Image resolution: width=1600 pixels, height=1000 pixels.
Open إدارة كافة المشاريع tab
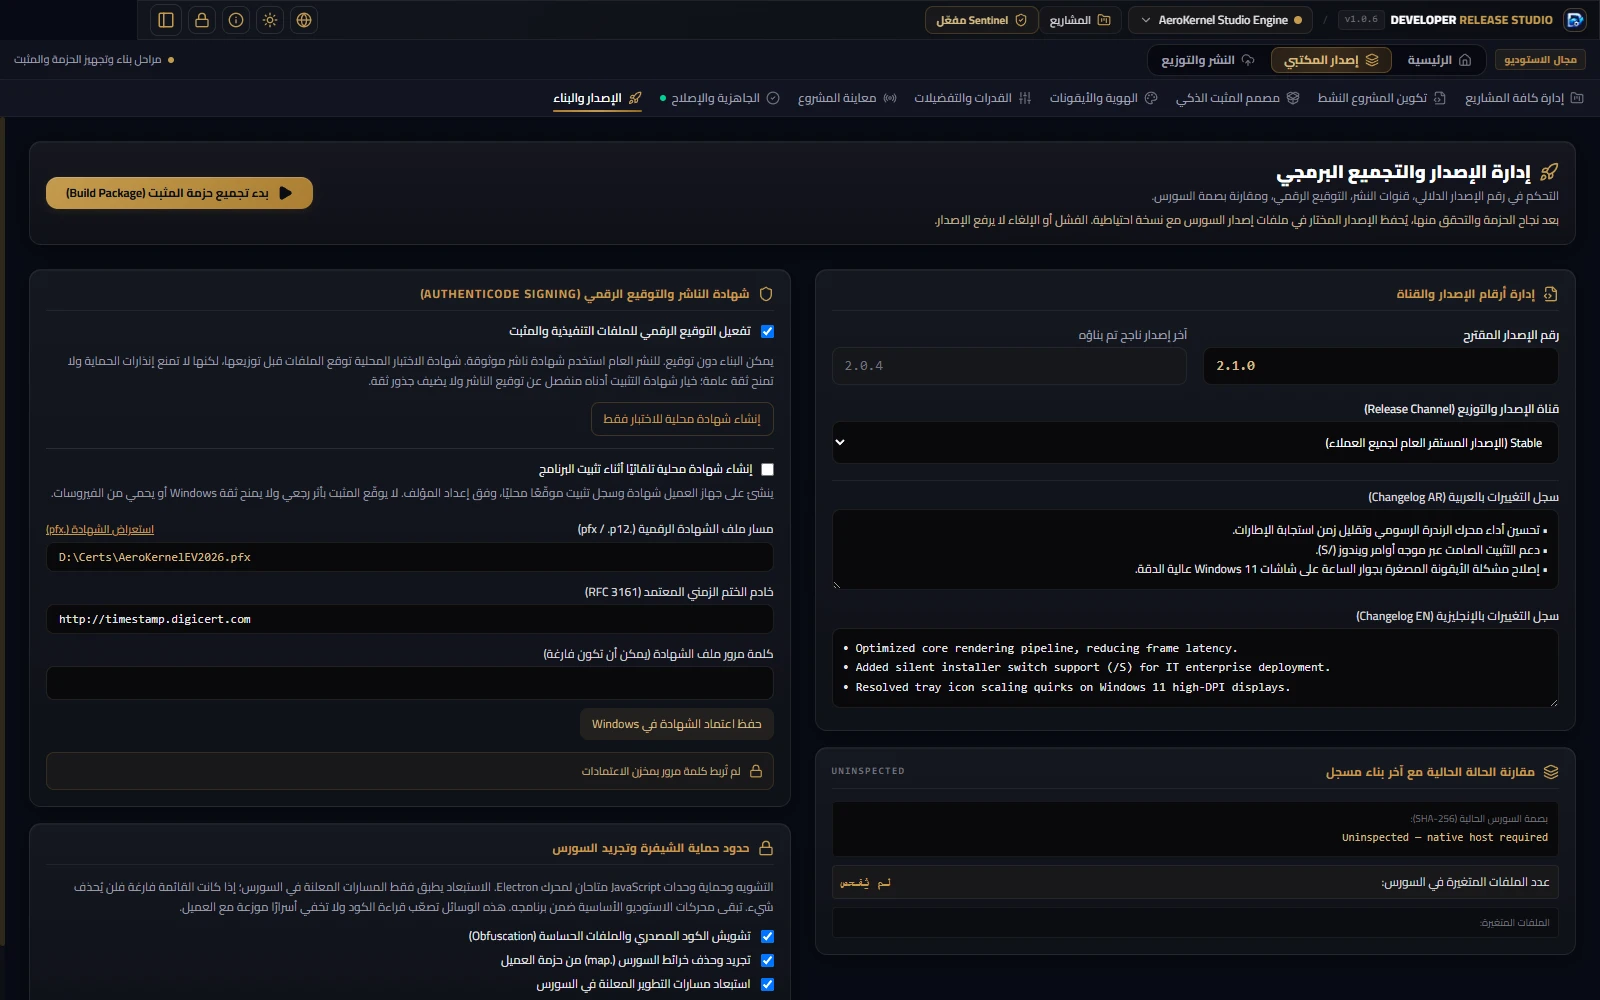tap(1524, 98)
